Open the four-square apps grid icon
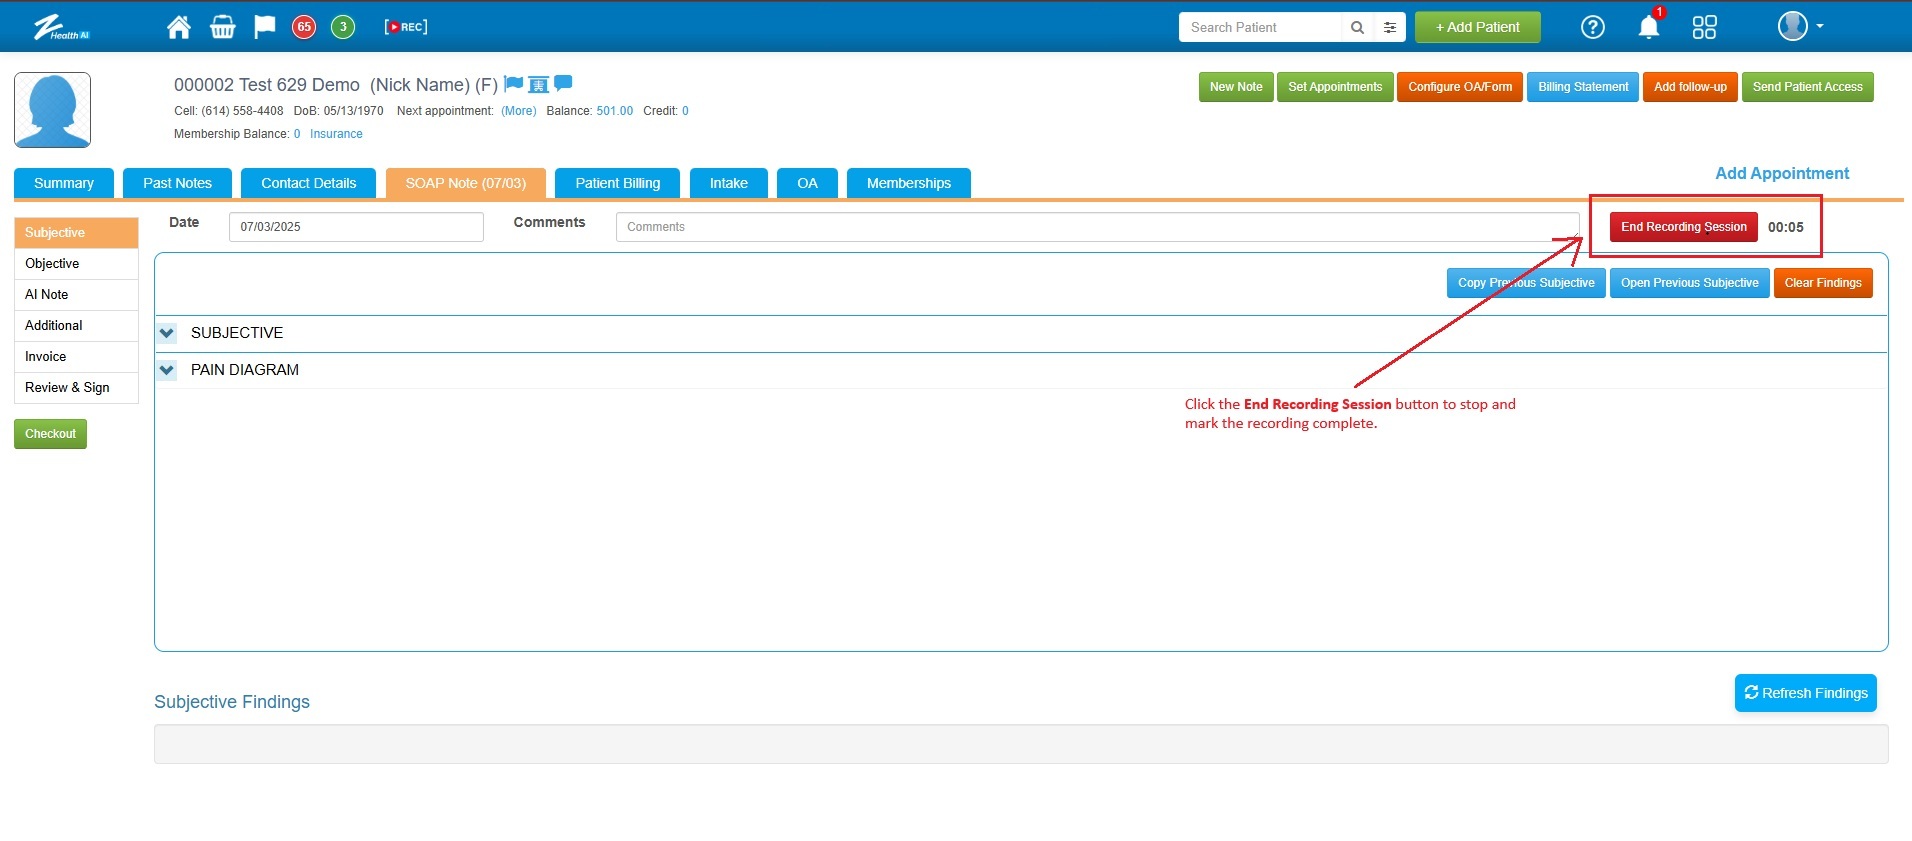Image resolution: width=1912 pixels, height=841 pixels. 1704,27
